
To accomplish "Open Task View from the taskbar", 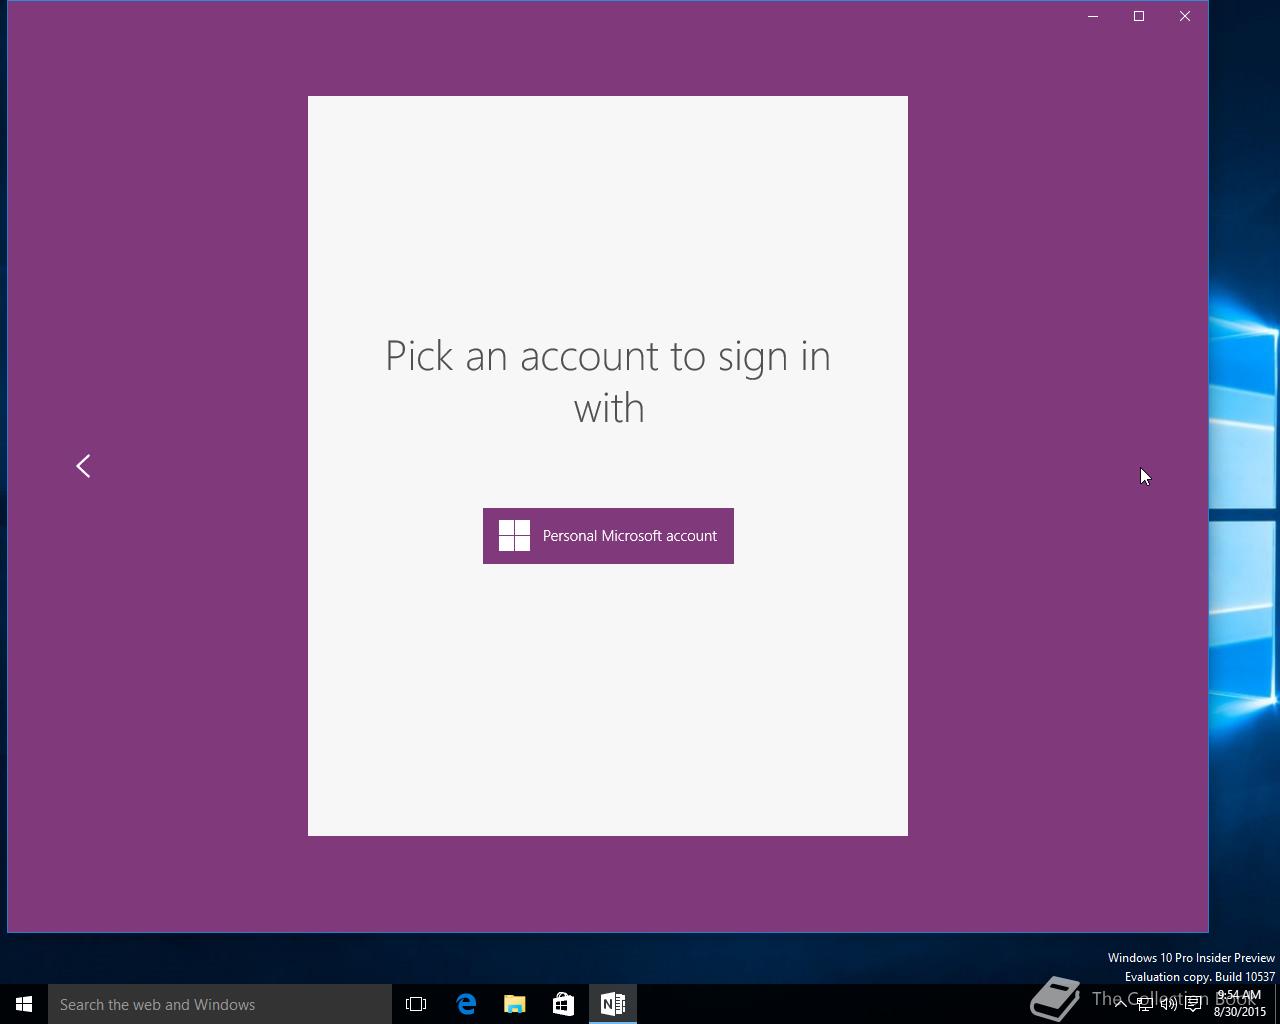I will click(x=416, y=1004).
